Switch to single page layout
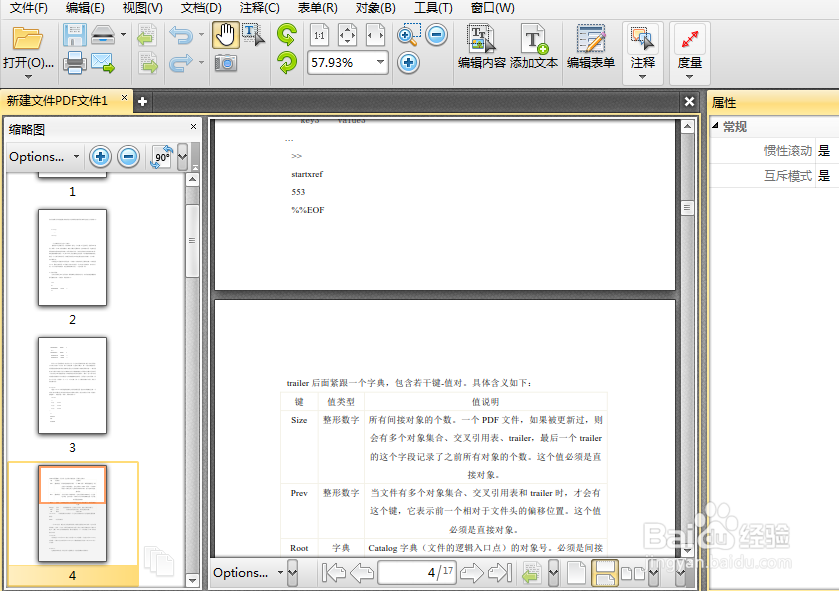Screen dimensions: 839x591 click(x=576, y=573)
